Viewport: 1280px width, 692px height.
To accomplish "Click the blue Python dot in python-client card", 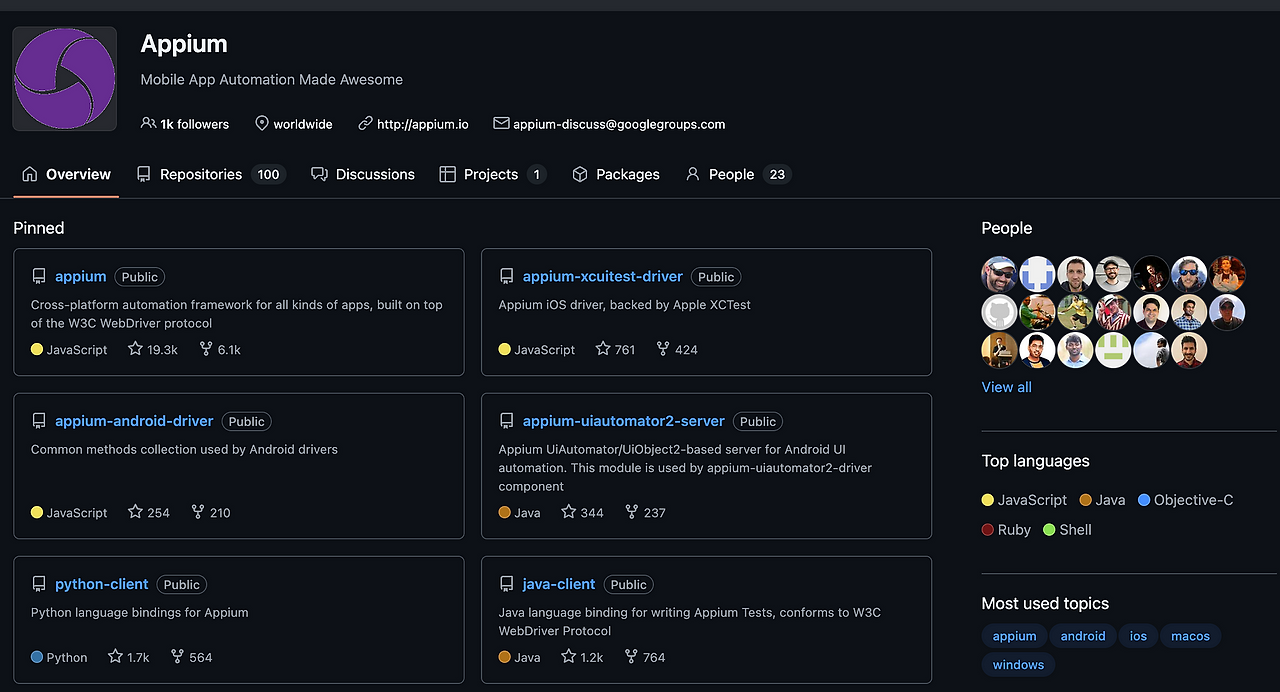I will tap(37, 657).
